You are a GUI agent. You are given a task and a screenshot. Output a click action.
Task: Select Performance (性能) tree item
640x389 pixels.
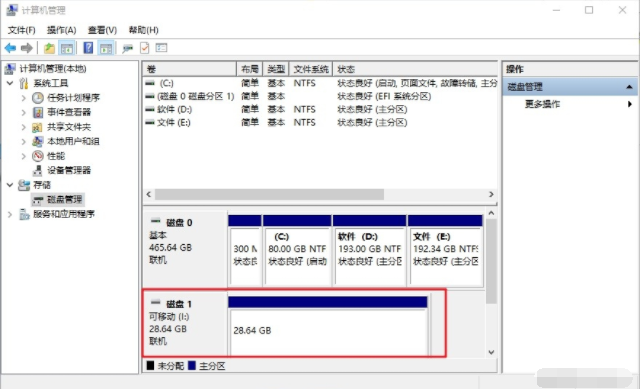pos(56,156)
